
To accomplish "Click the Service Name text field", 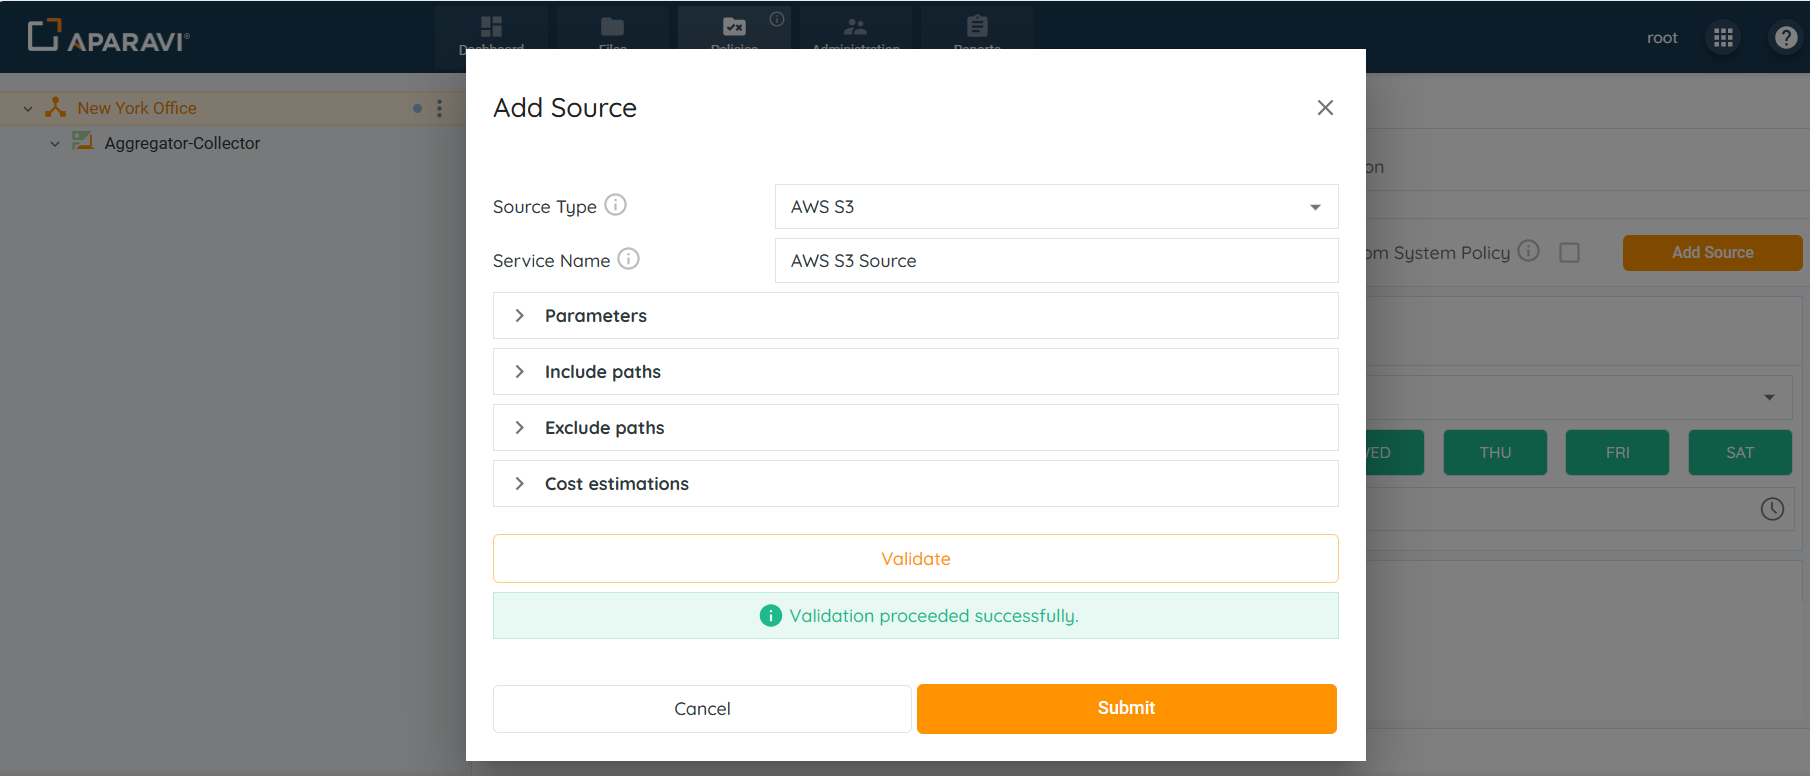I will (x=1056, y=261).
